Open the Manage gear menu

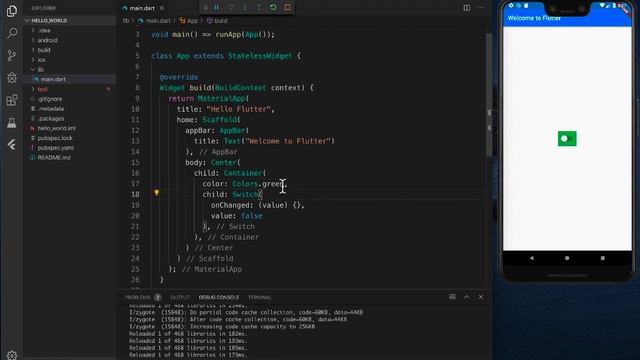12,355
